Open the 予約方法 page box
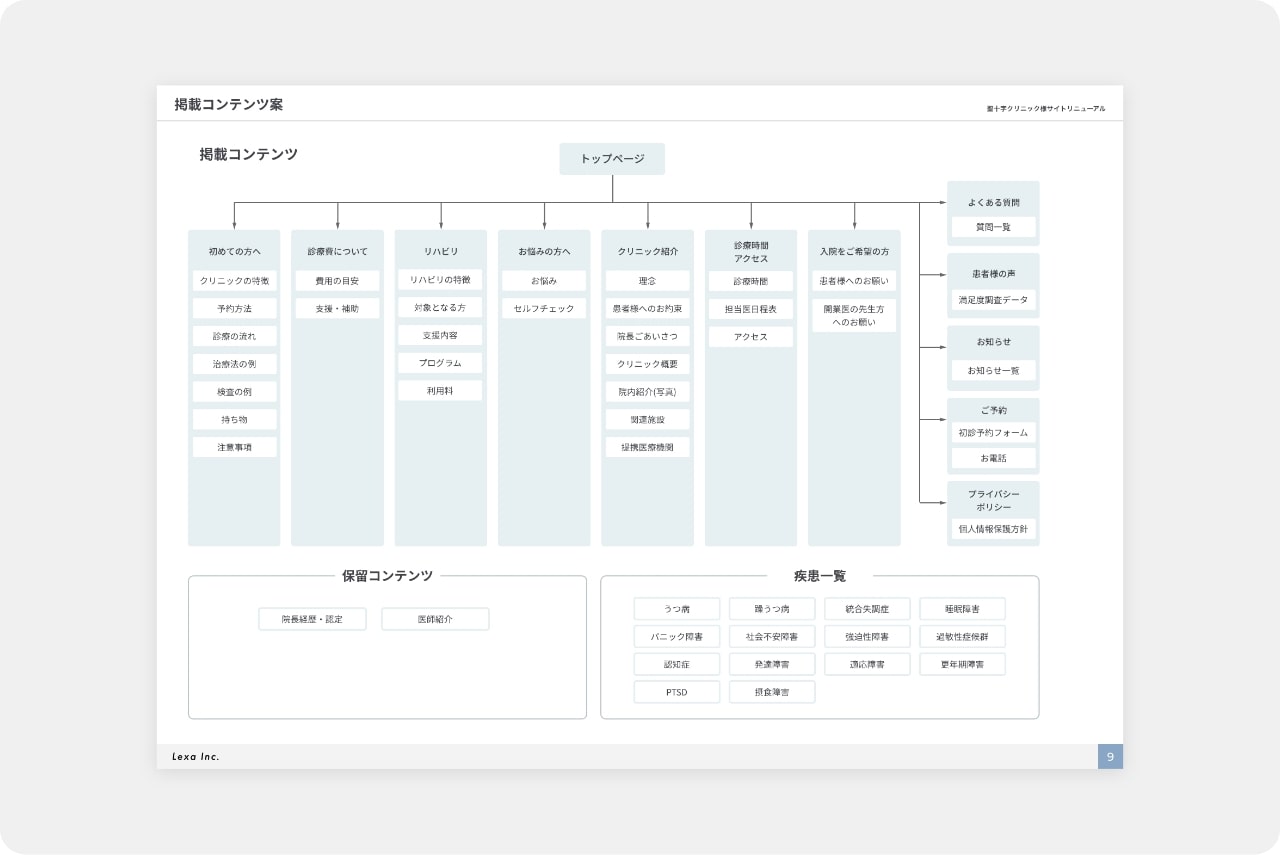Viewport: 1280px width, 855px height. pyautogui.click(x=234, y=308)
